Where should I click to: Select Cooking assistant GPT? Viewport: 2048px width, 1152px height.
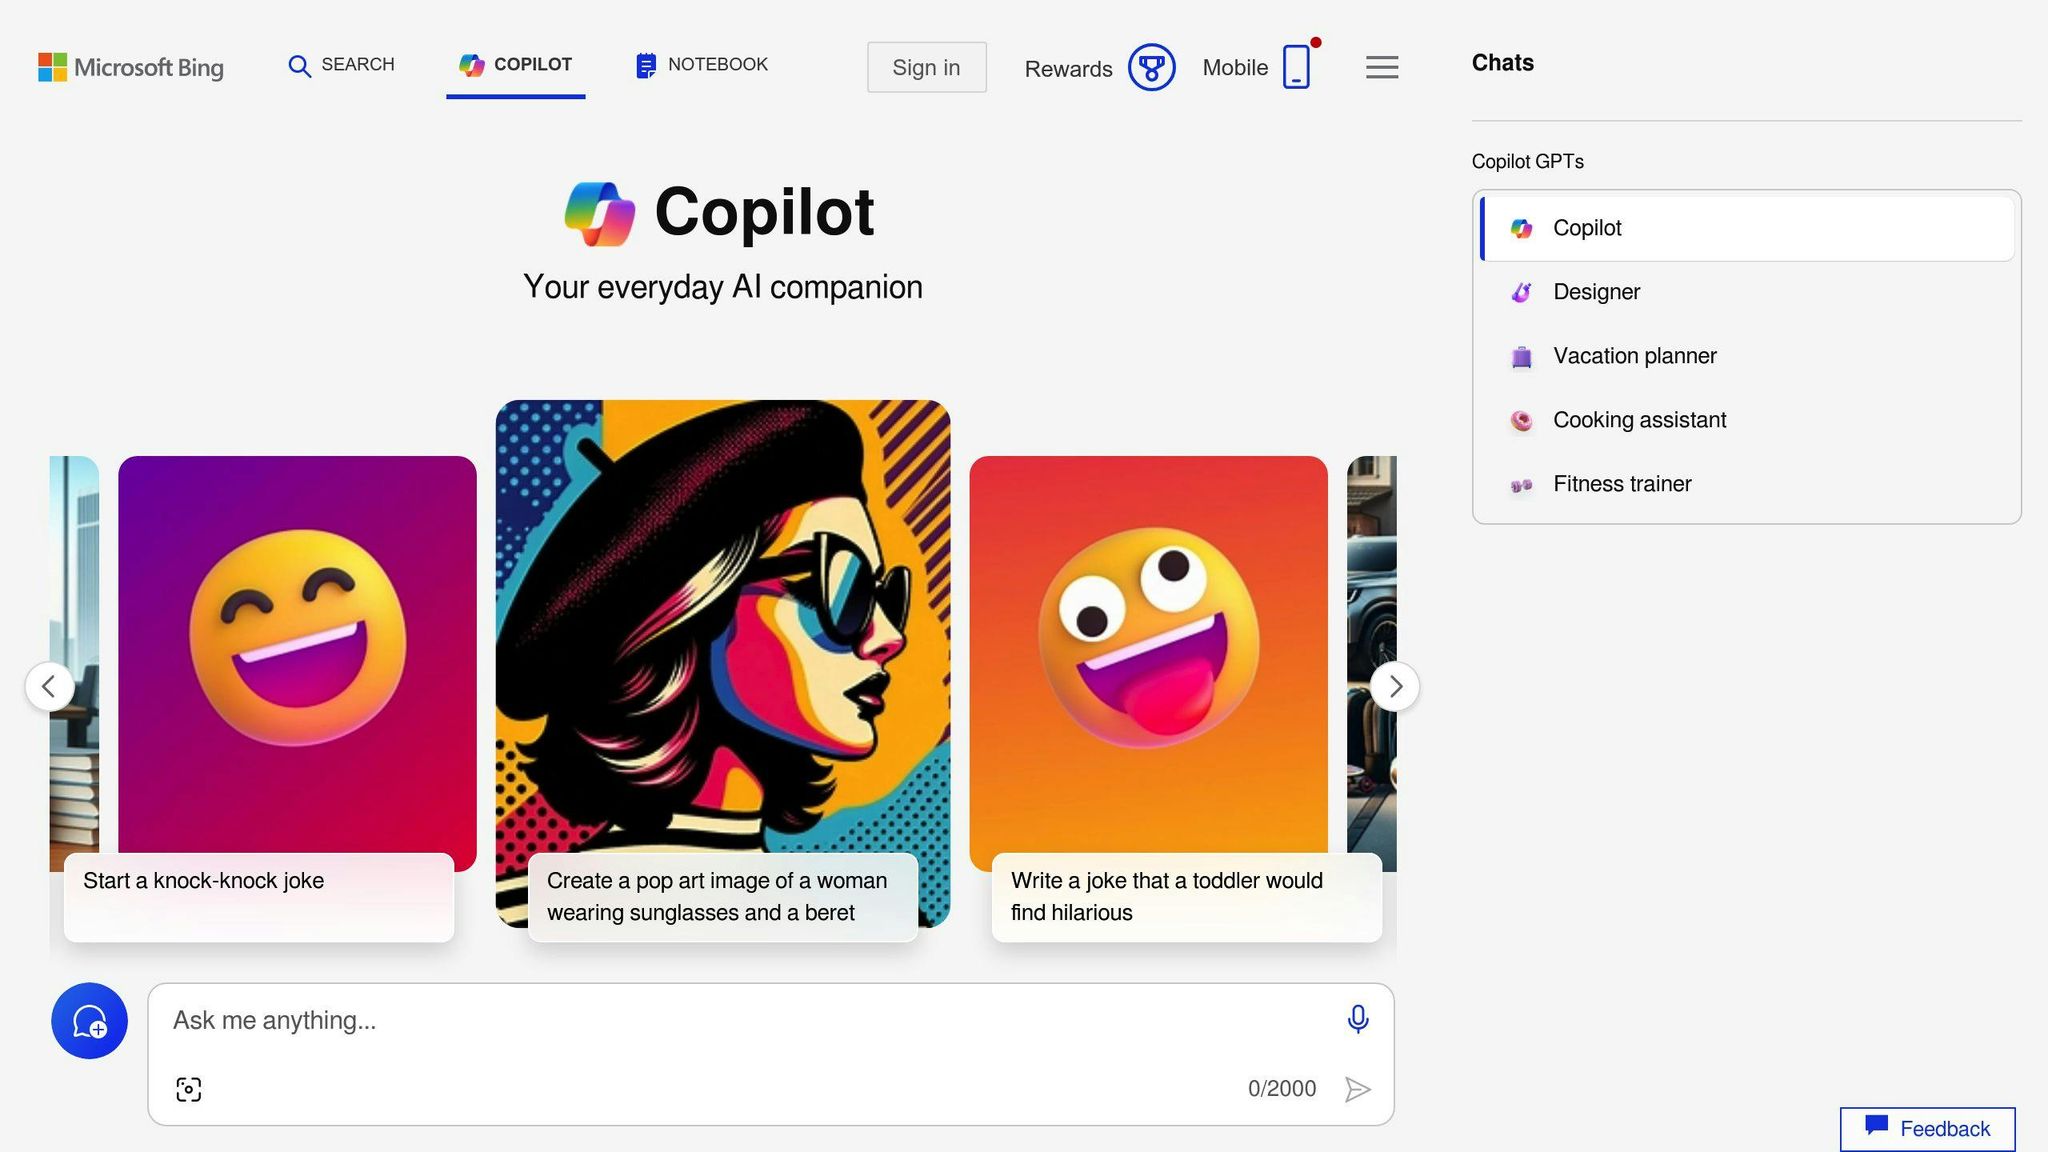(x=1747, y=420)
